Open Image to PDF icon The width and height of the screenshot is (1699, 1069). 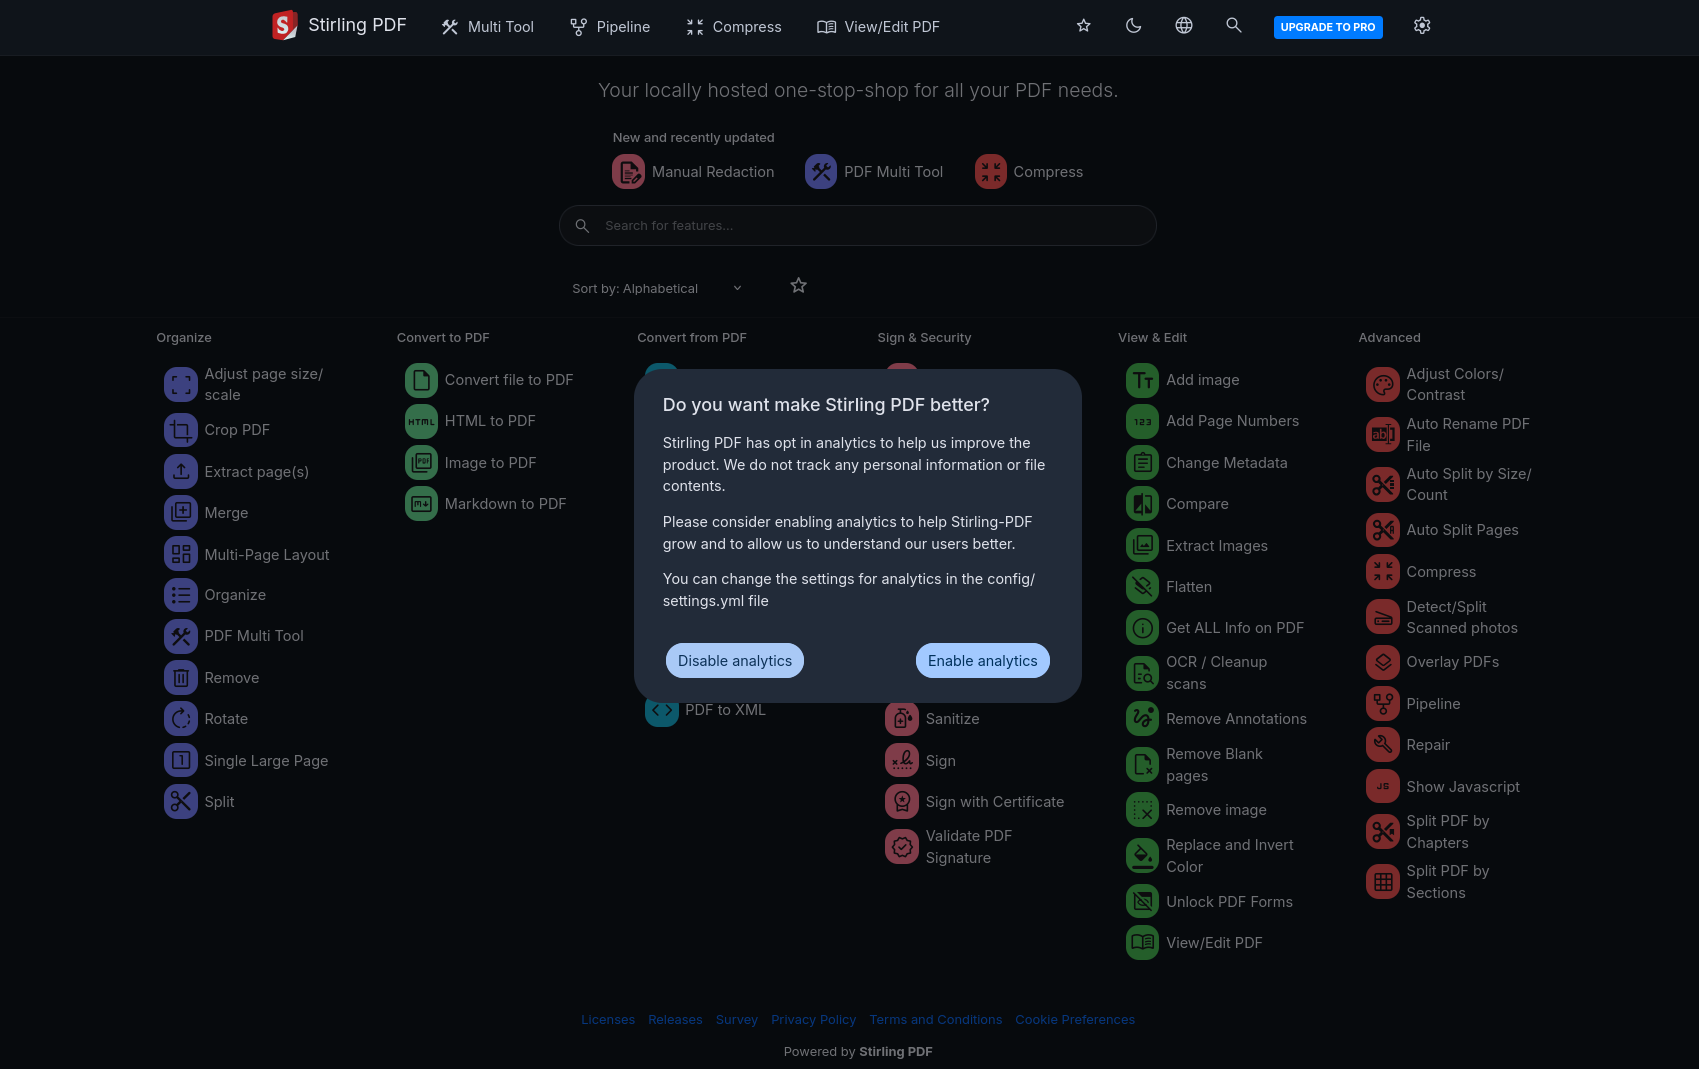[421, 463]
